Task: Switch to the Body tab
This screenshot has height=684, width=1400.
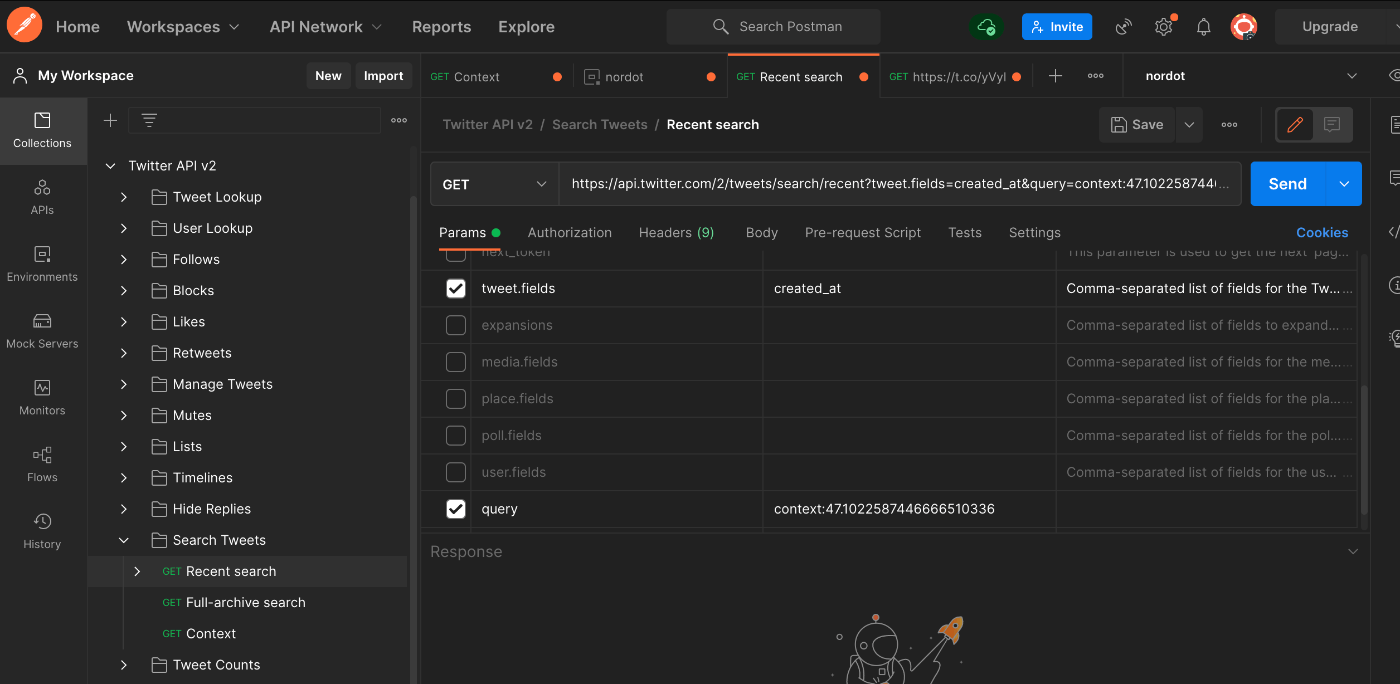Action: click(761, 232)
